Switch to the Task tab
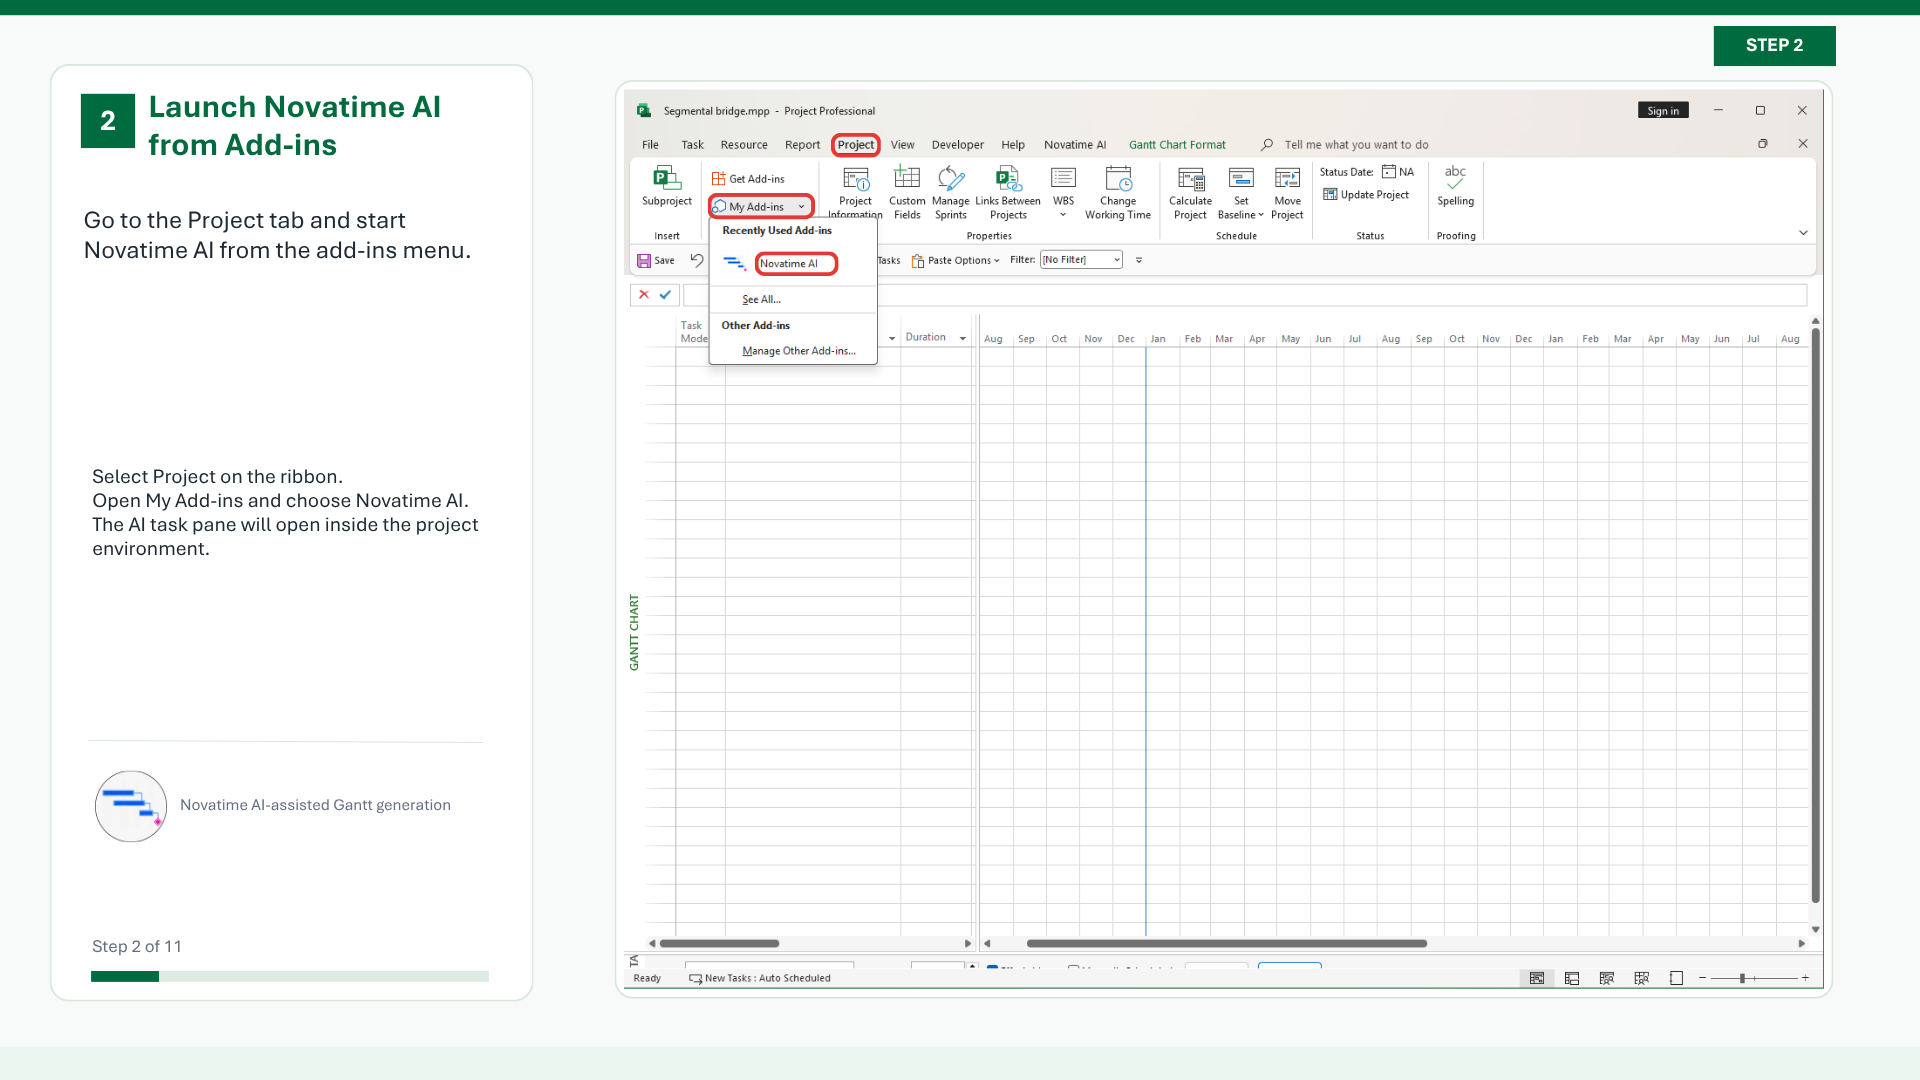The width and height of the screenshot is (1920, 1080). tap(692, 145)
